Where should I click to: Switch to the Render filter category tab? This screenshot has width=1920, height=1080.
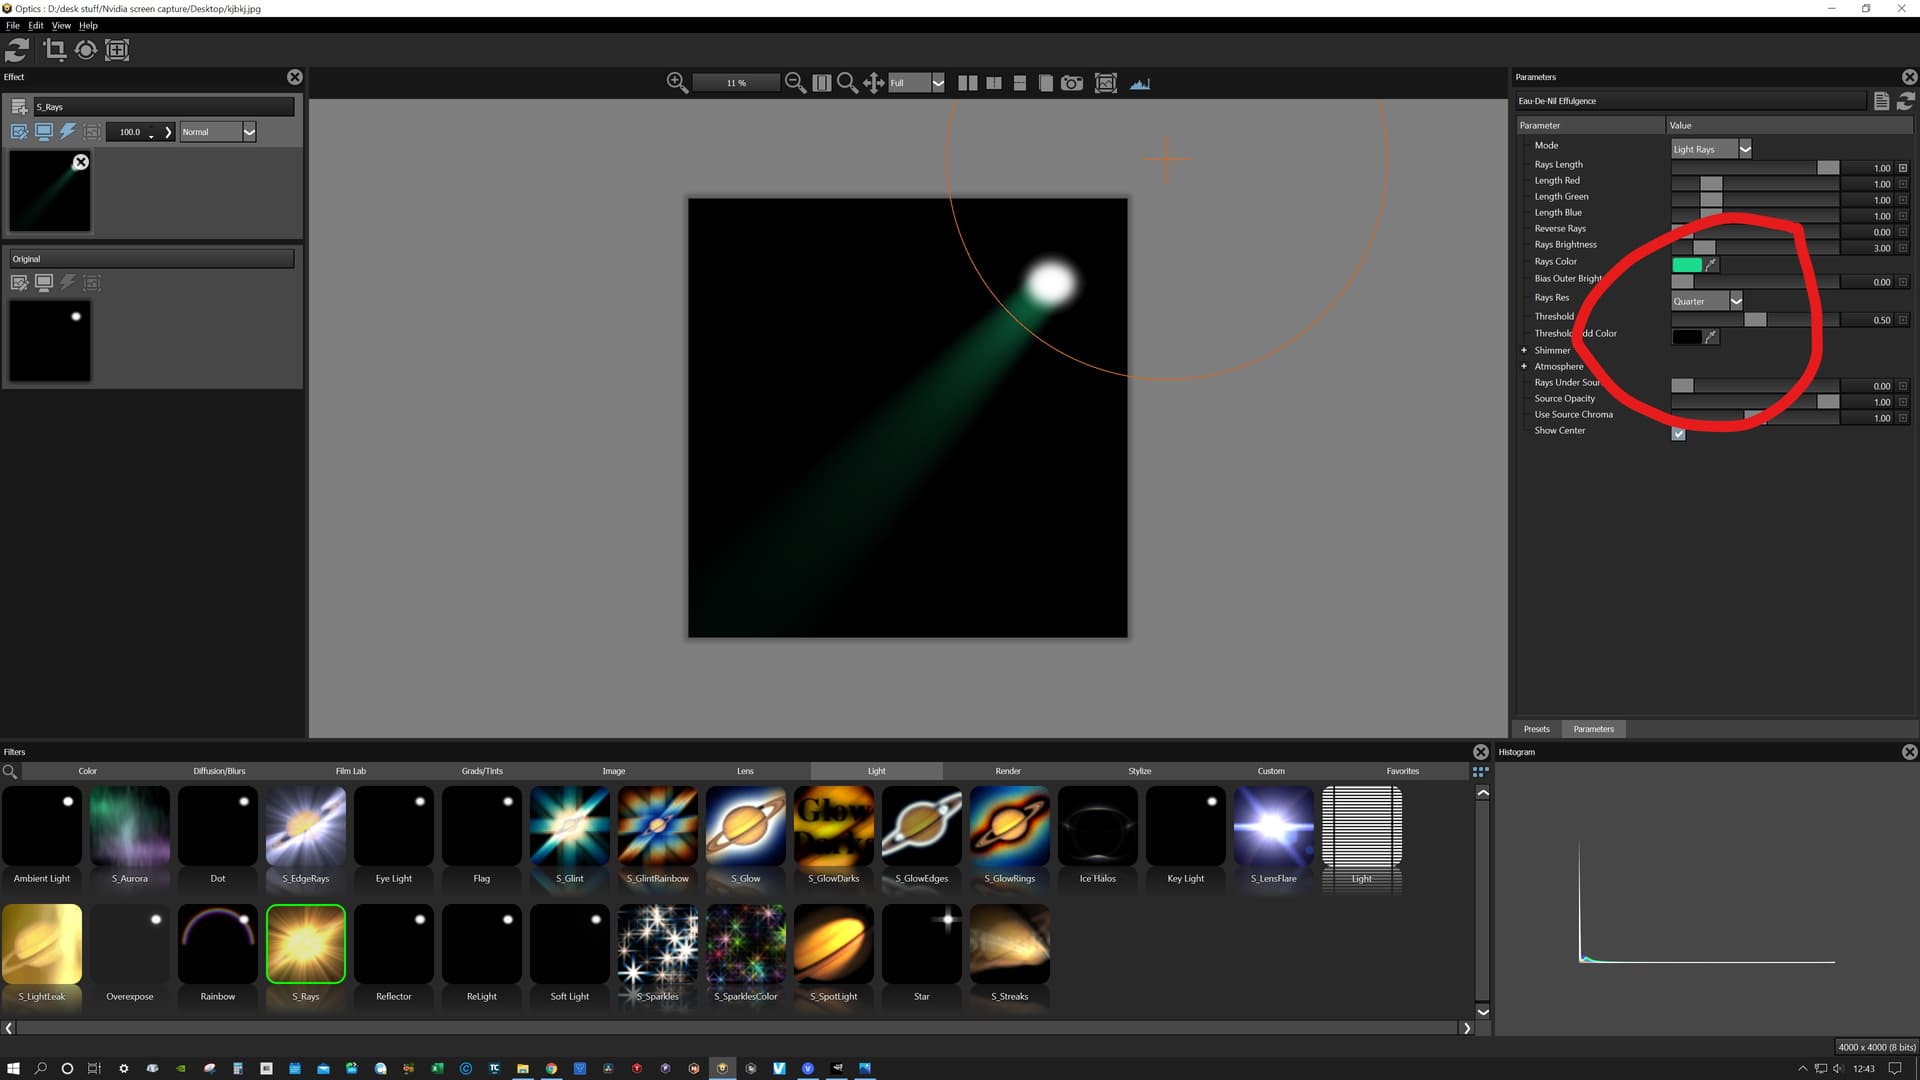click(1007, 770)
